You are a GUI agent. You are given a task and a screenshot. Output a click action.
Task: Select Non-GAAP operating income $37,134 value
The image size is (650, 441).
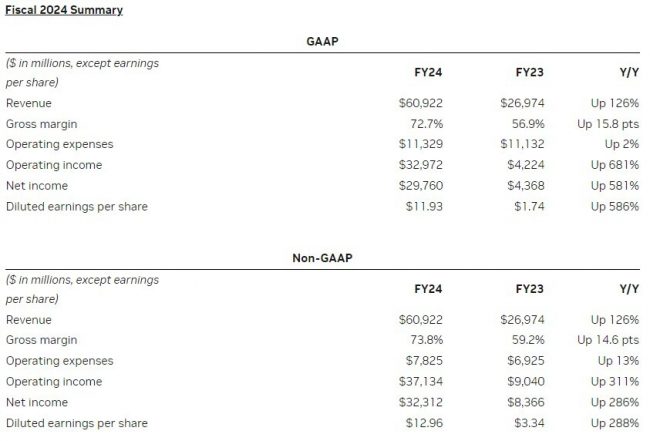click(x=421, y=381)
